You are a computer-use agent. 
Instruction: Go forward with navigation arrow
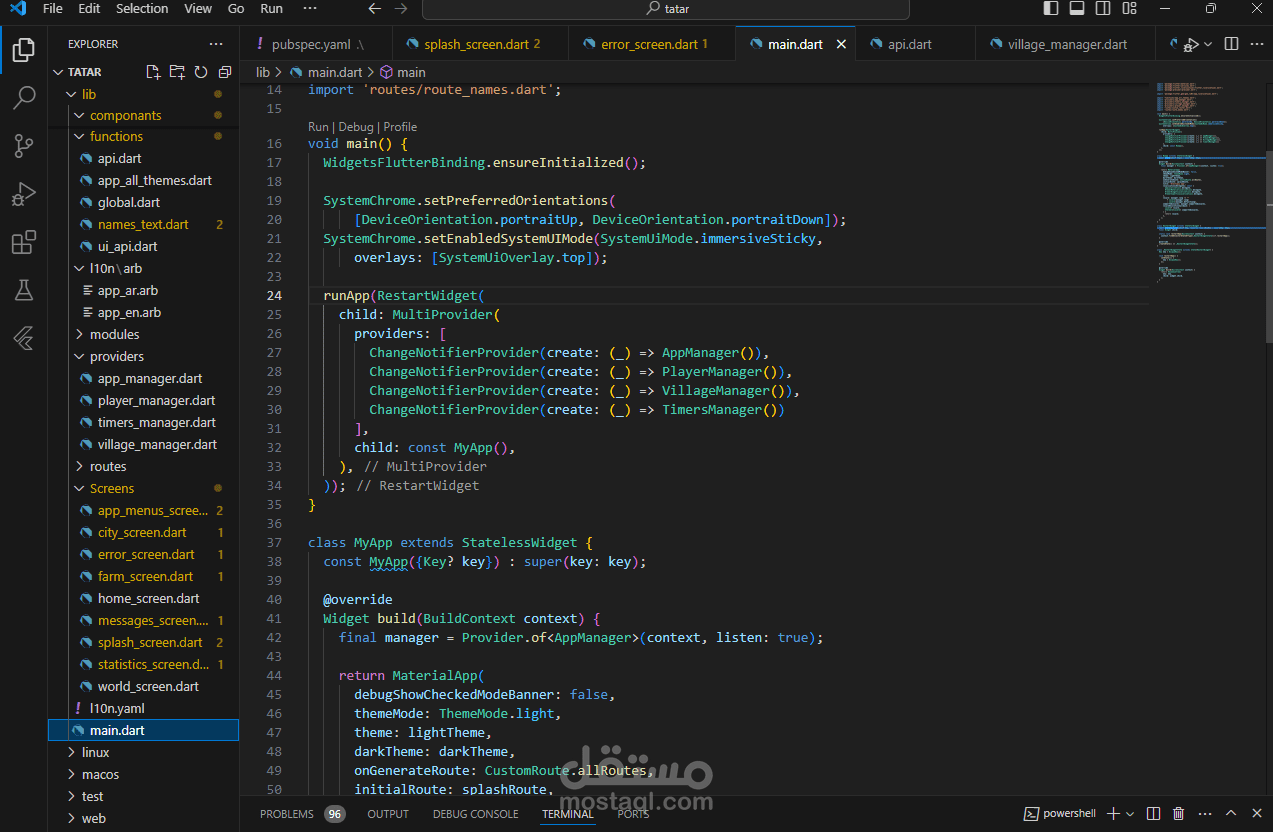[x=401, y=8]
